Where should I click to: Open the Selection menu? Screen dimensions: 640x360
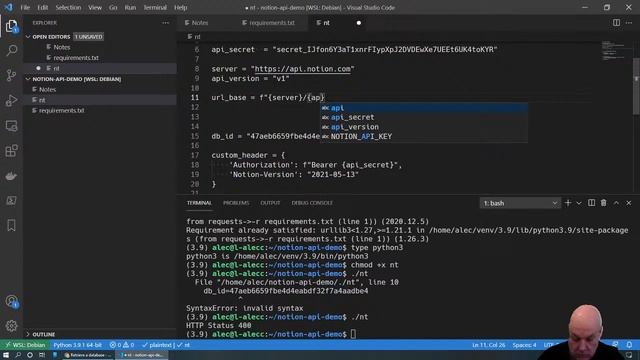68,7
